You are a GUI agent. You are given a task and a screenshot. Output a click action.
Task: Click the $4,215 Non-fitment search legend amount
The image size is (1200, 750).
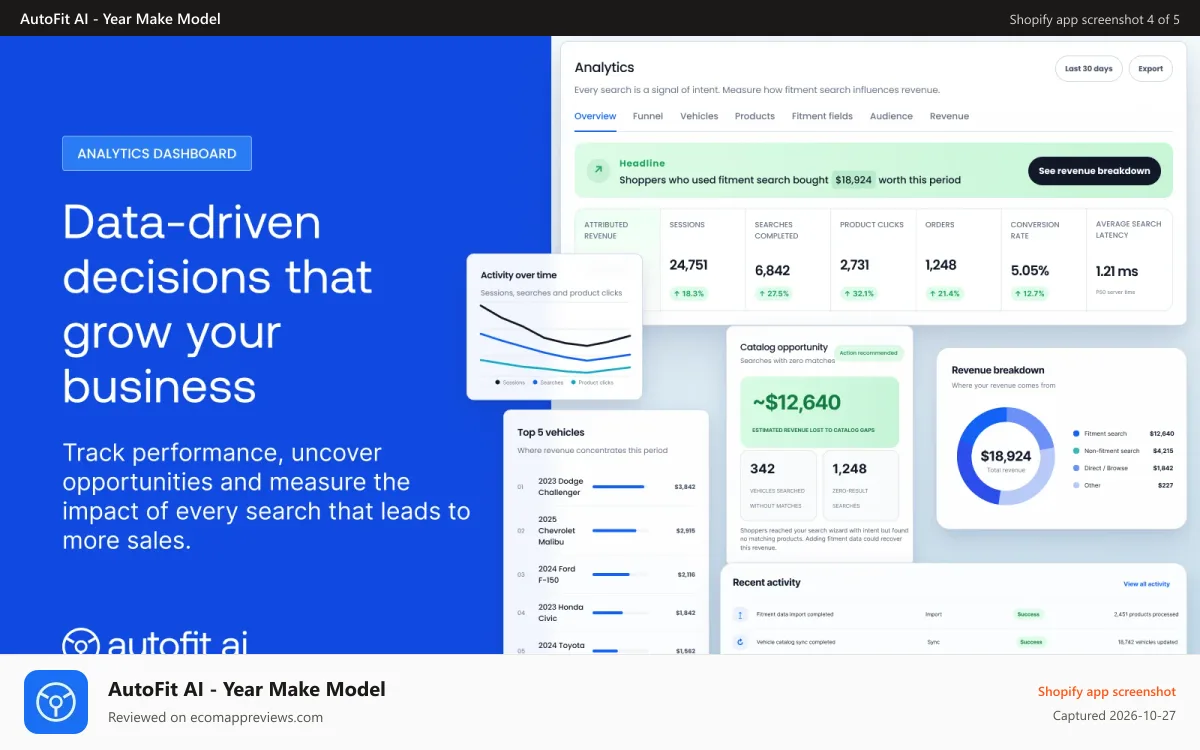point(1163,451)
